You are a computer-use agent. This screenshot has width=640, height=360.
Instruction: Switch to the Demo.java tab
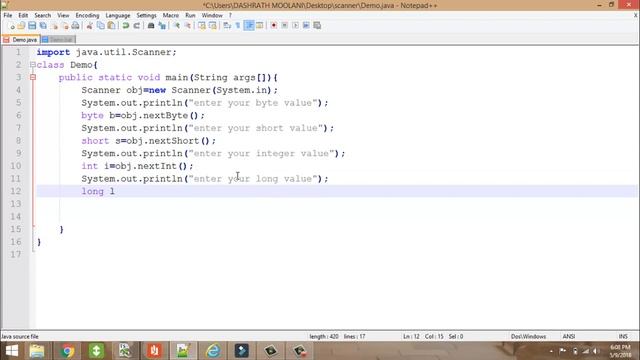[21, 40]
